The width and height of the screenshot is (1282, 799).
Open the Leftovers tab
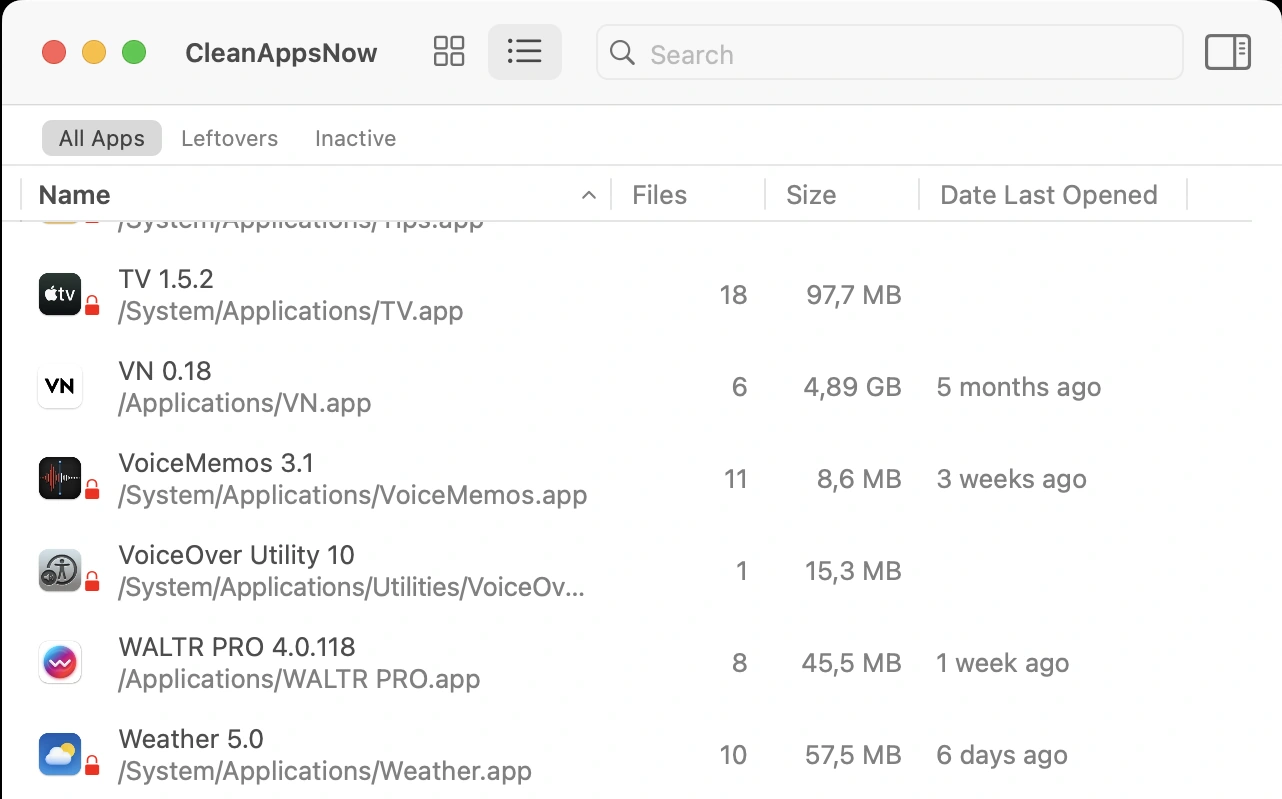tap(230, 138)
